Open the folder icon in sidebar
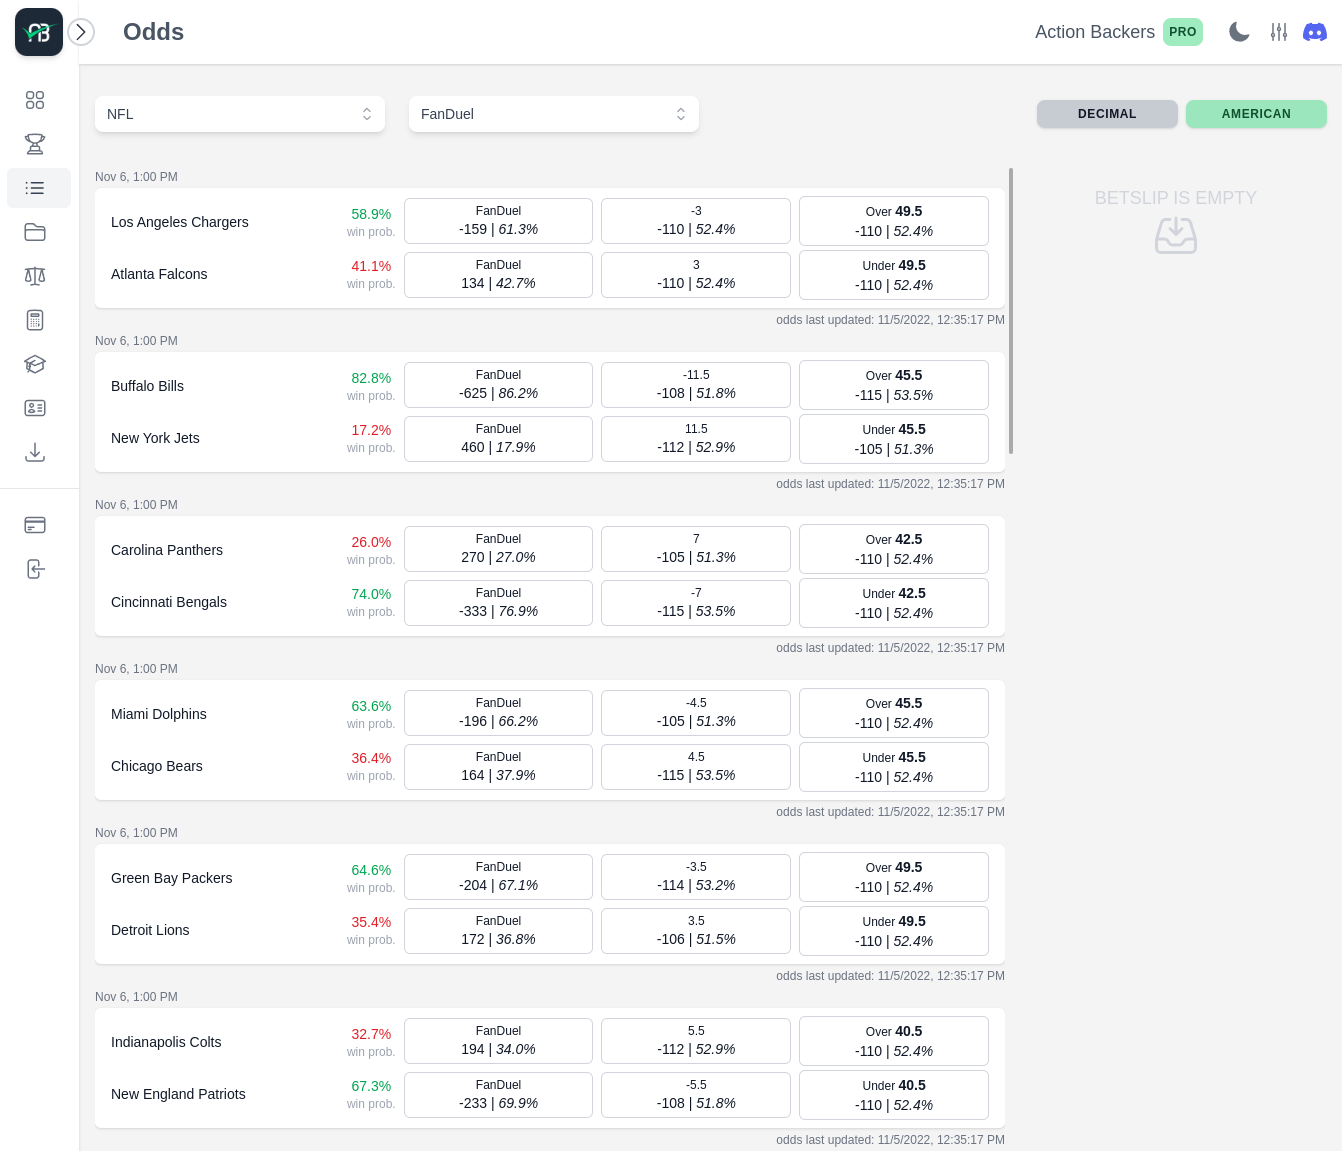This screenshot has height=1151, width=1342. (35, 232)
